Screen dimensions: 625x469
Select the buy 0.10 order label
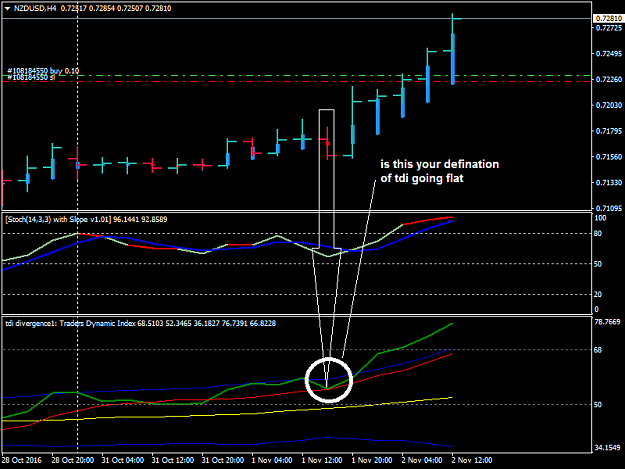coord(64,71)
